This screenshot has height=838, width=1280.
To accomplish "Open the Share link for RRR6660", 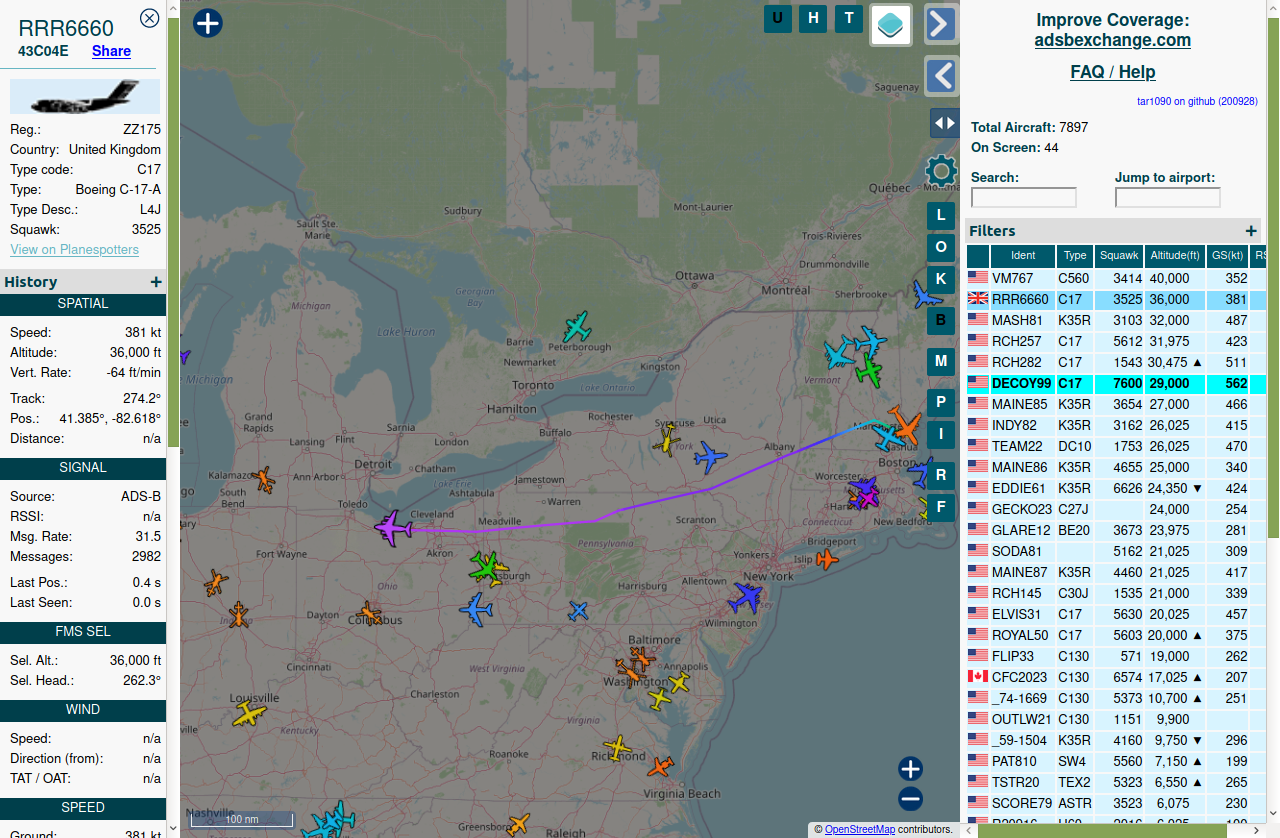I will click(x=111, y=51).
